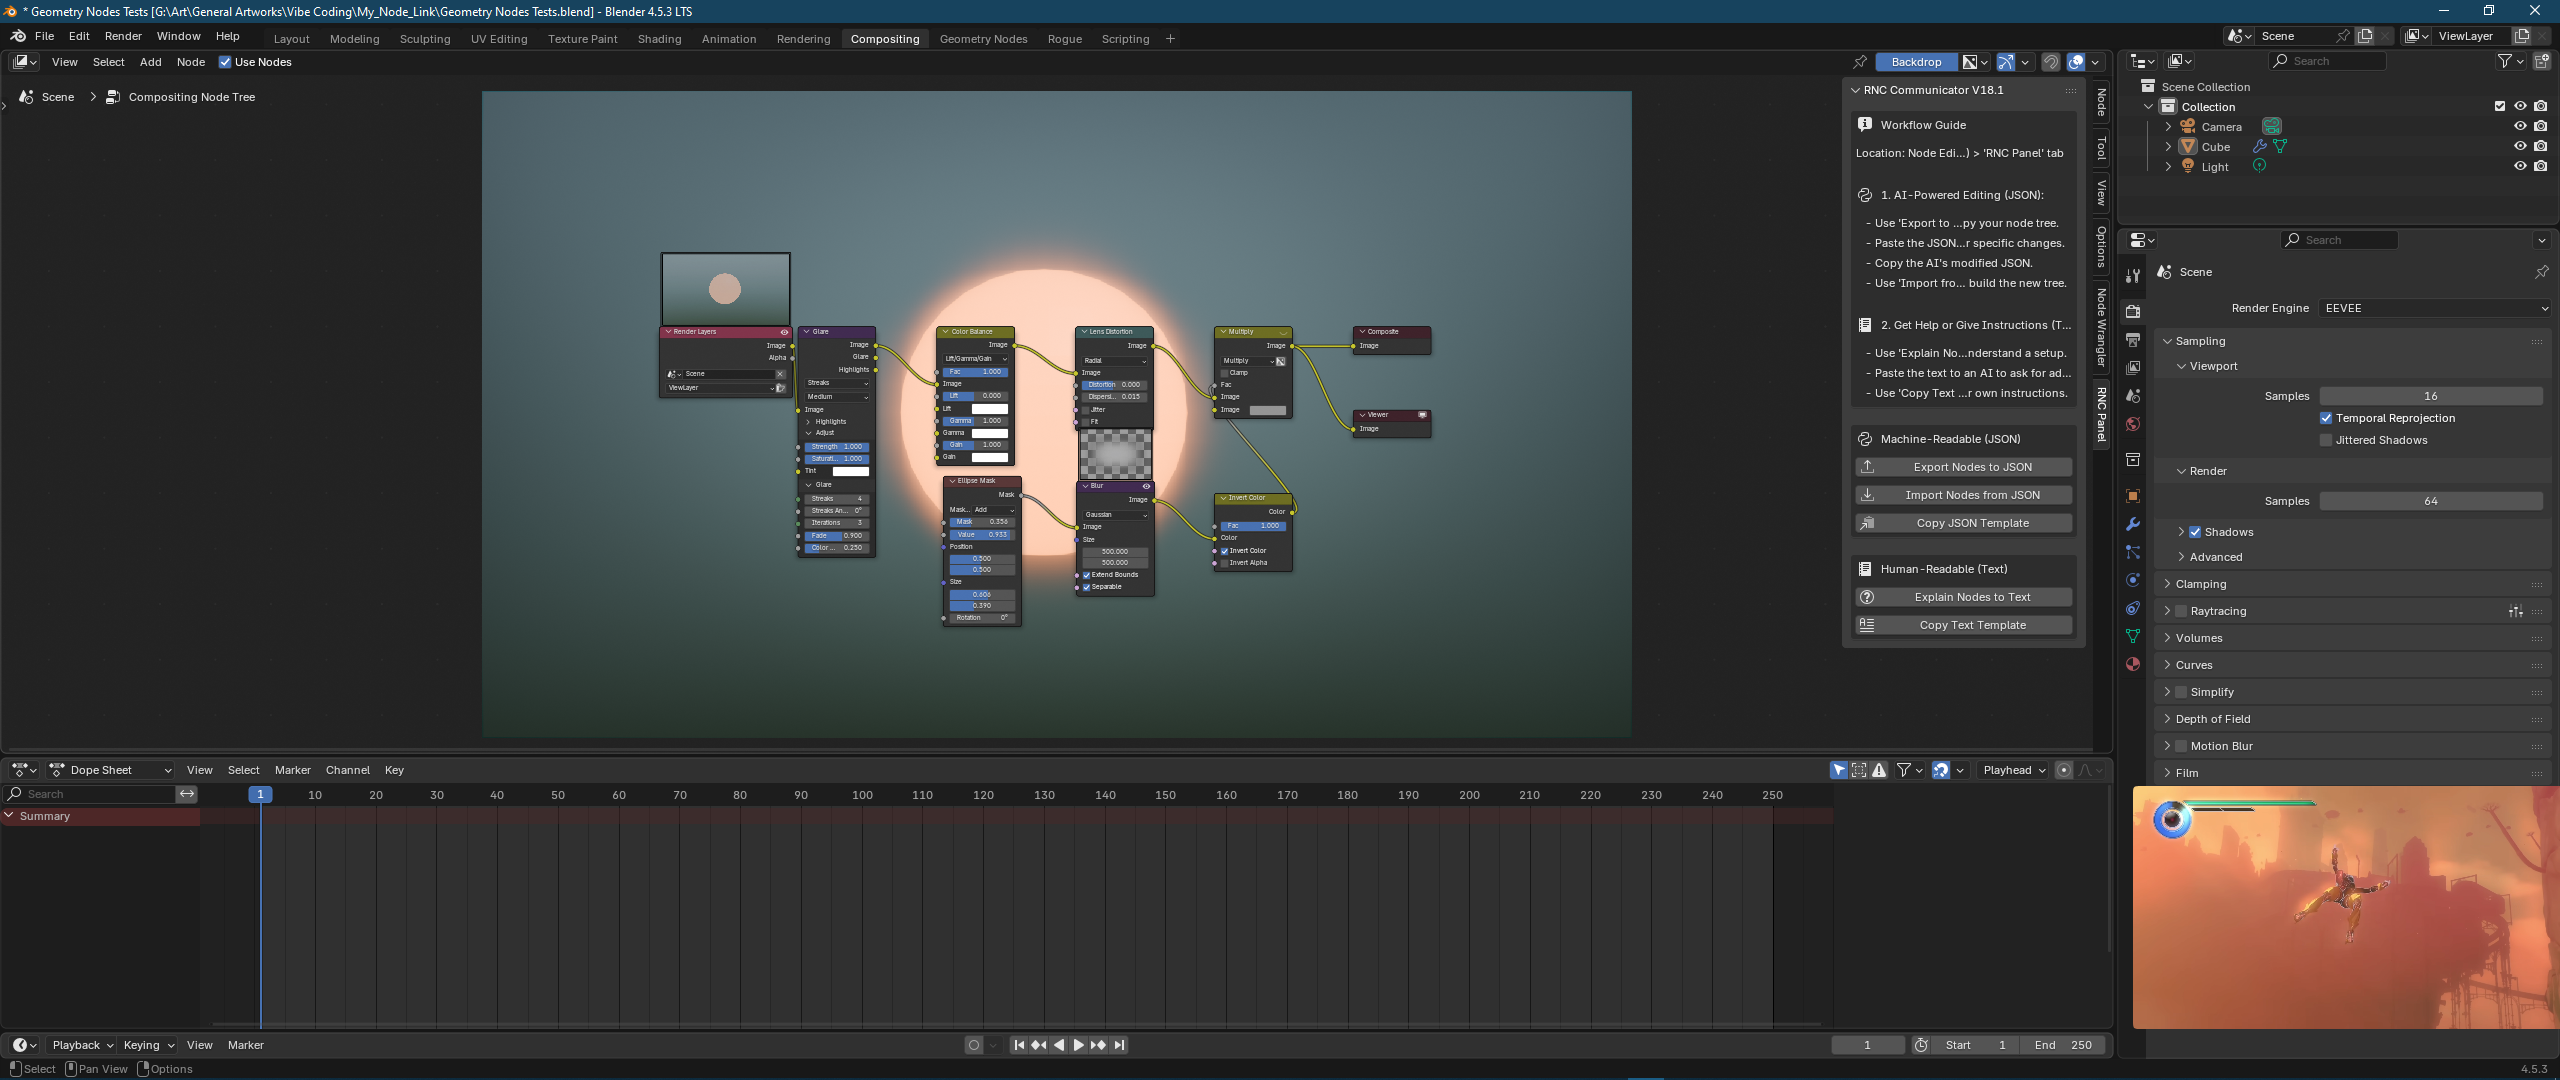Switch to the Geometry Nodes workspace tab
Screen dimensions: 2560x1080
pos(983,39)
